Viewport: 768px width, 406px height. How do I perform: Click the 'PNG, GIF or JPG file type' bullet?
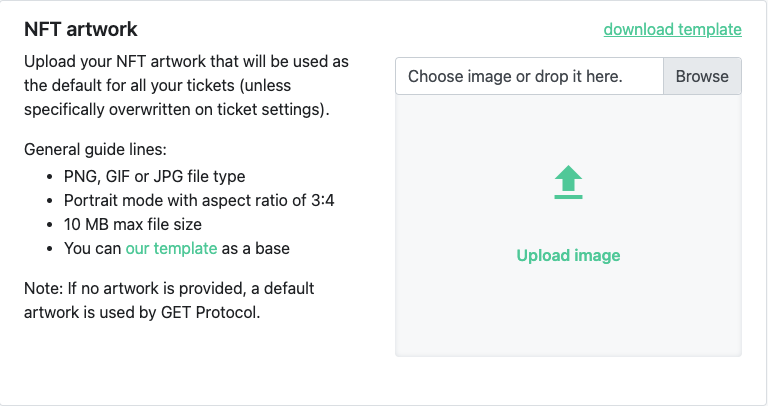click(154, 176)
